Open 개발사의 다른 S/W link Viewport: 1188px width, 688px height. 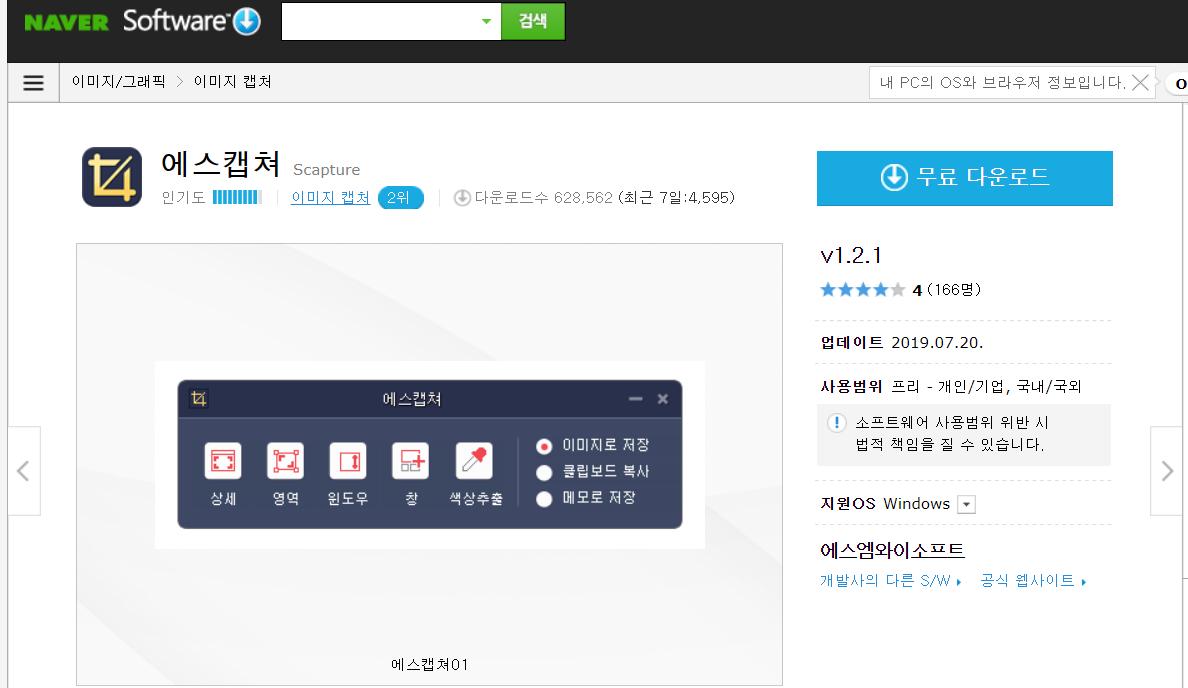click(x=891, y=581)
